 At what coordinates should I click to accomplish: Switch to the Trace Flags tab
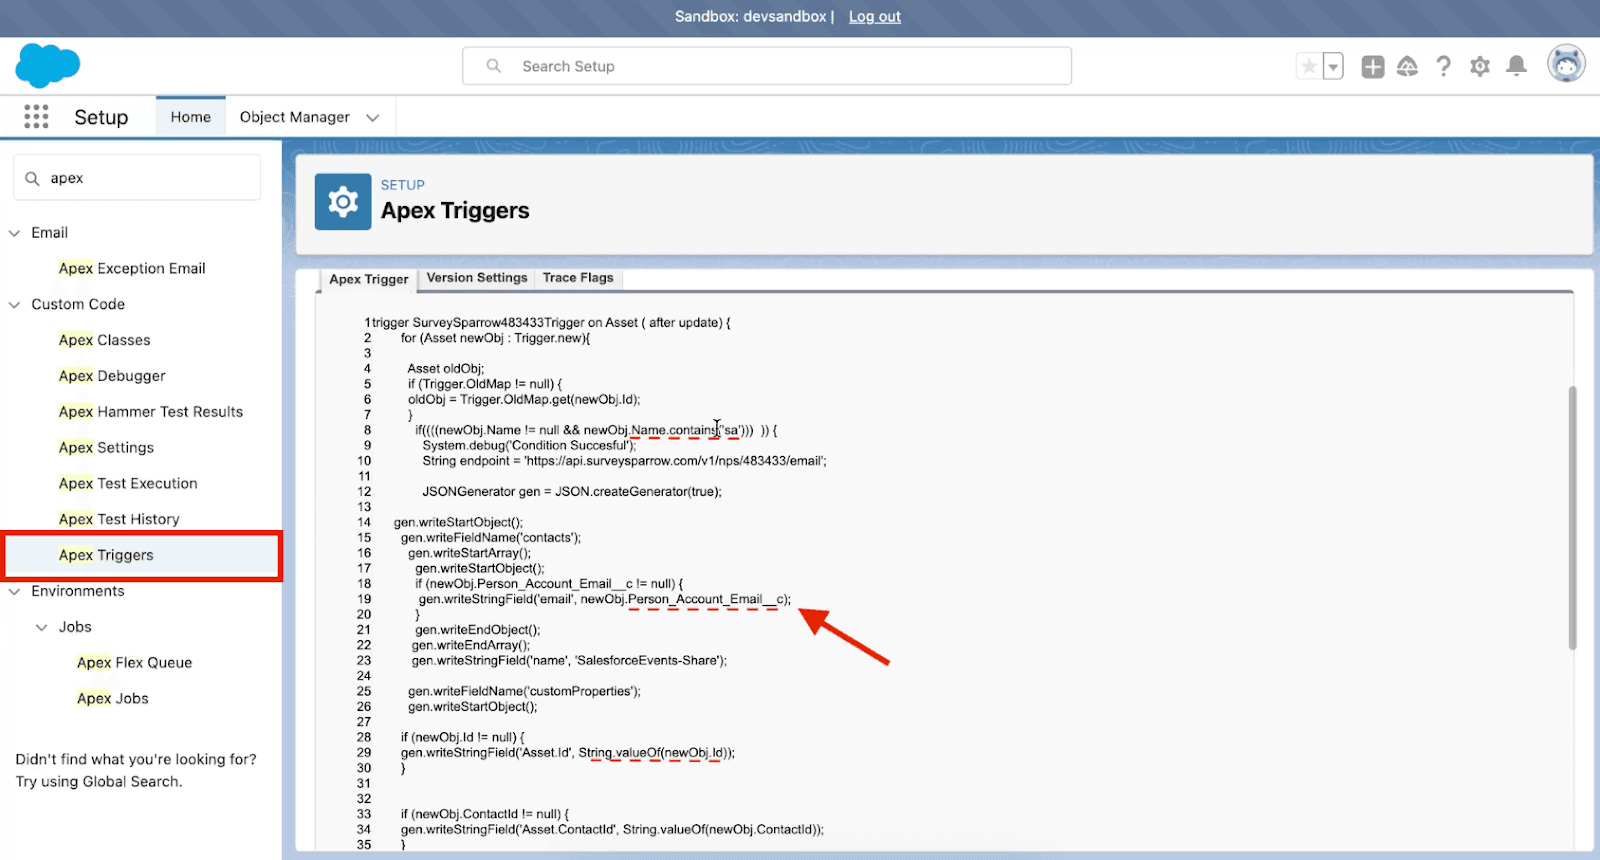click(x=578, y=278)
